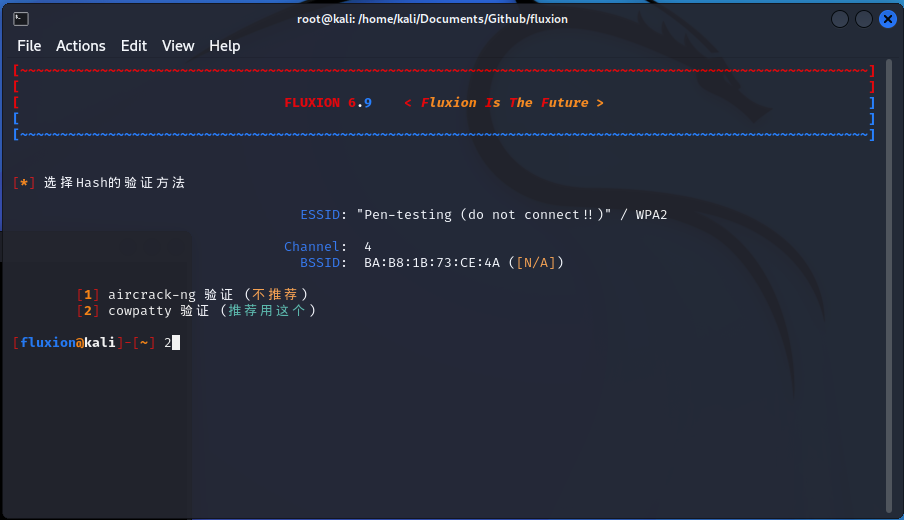Click option 2 cowpatty verification line
This screenshot has height=520, width=904.
[197, 311]
